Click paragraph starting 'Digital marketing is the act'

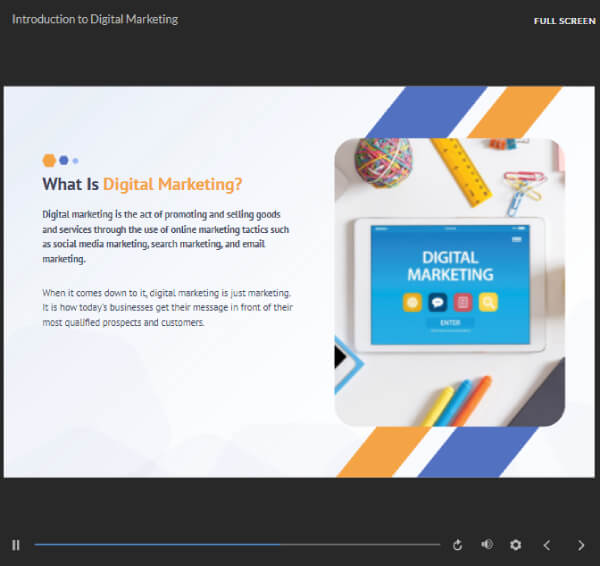[x=166, y=237]
